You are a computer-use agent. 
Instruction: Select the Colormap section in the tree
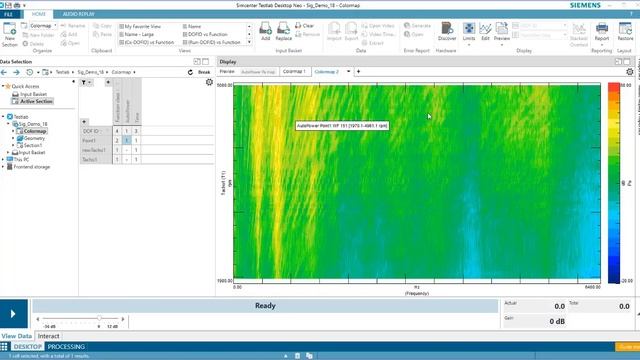(x=32, y=131)
